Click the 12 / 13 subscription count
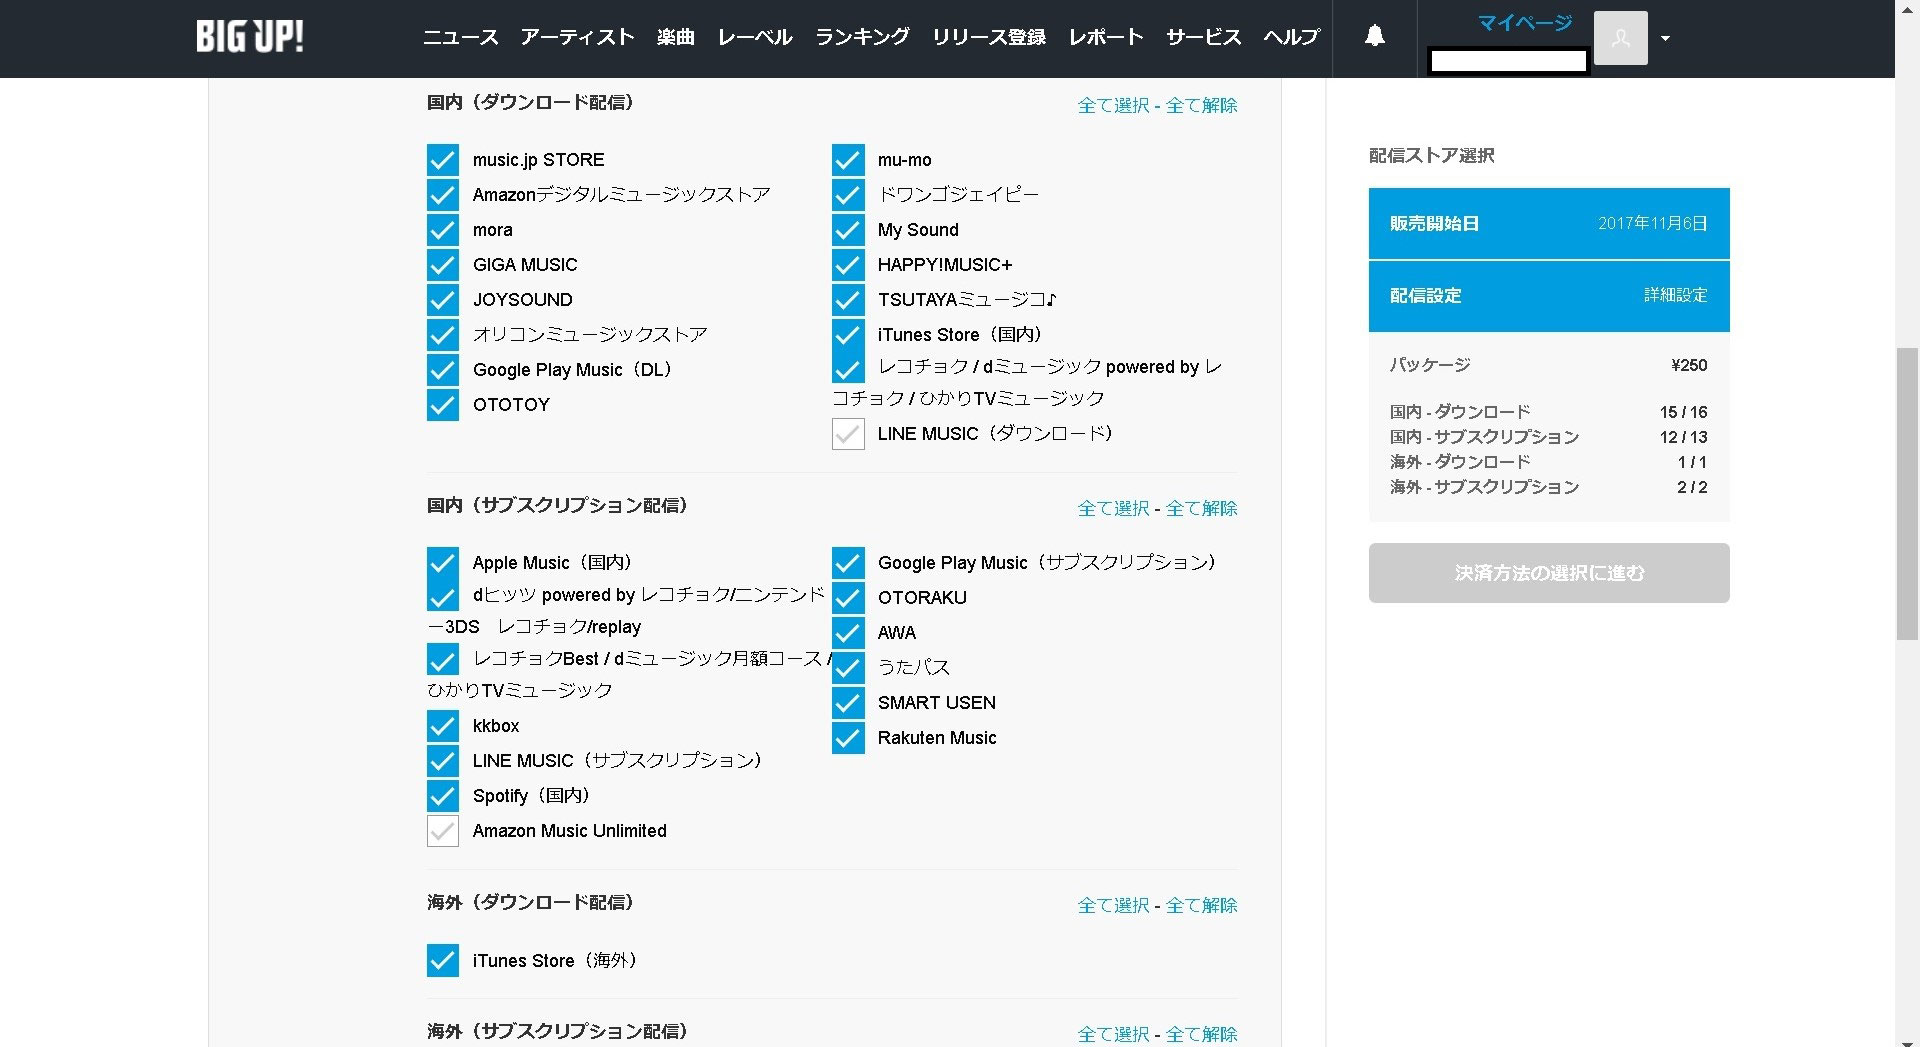Image resolution: width=1920 pixels, height=1047 pixels. (x=1684, y=438)
